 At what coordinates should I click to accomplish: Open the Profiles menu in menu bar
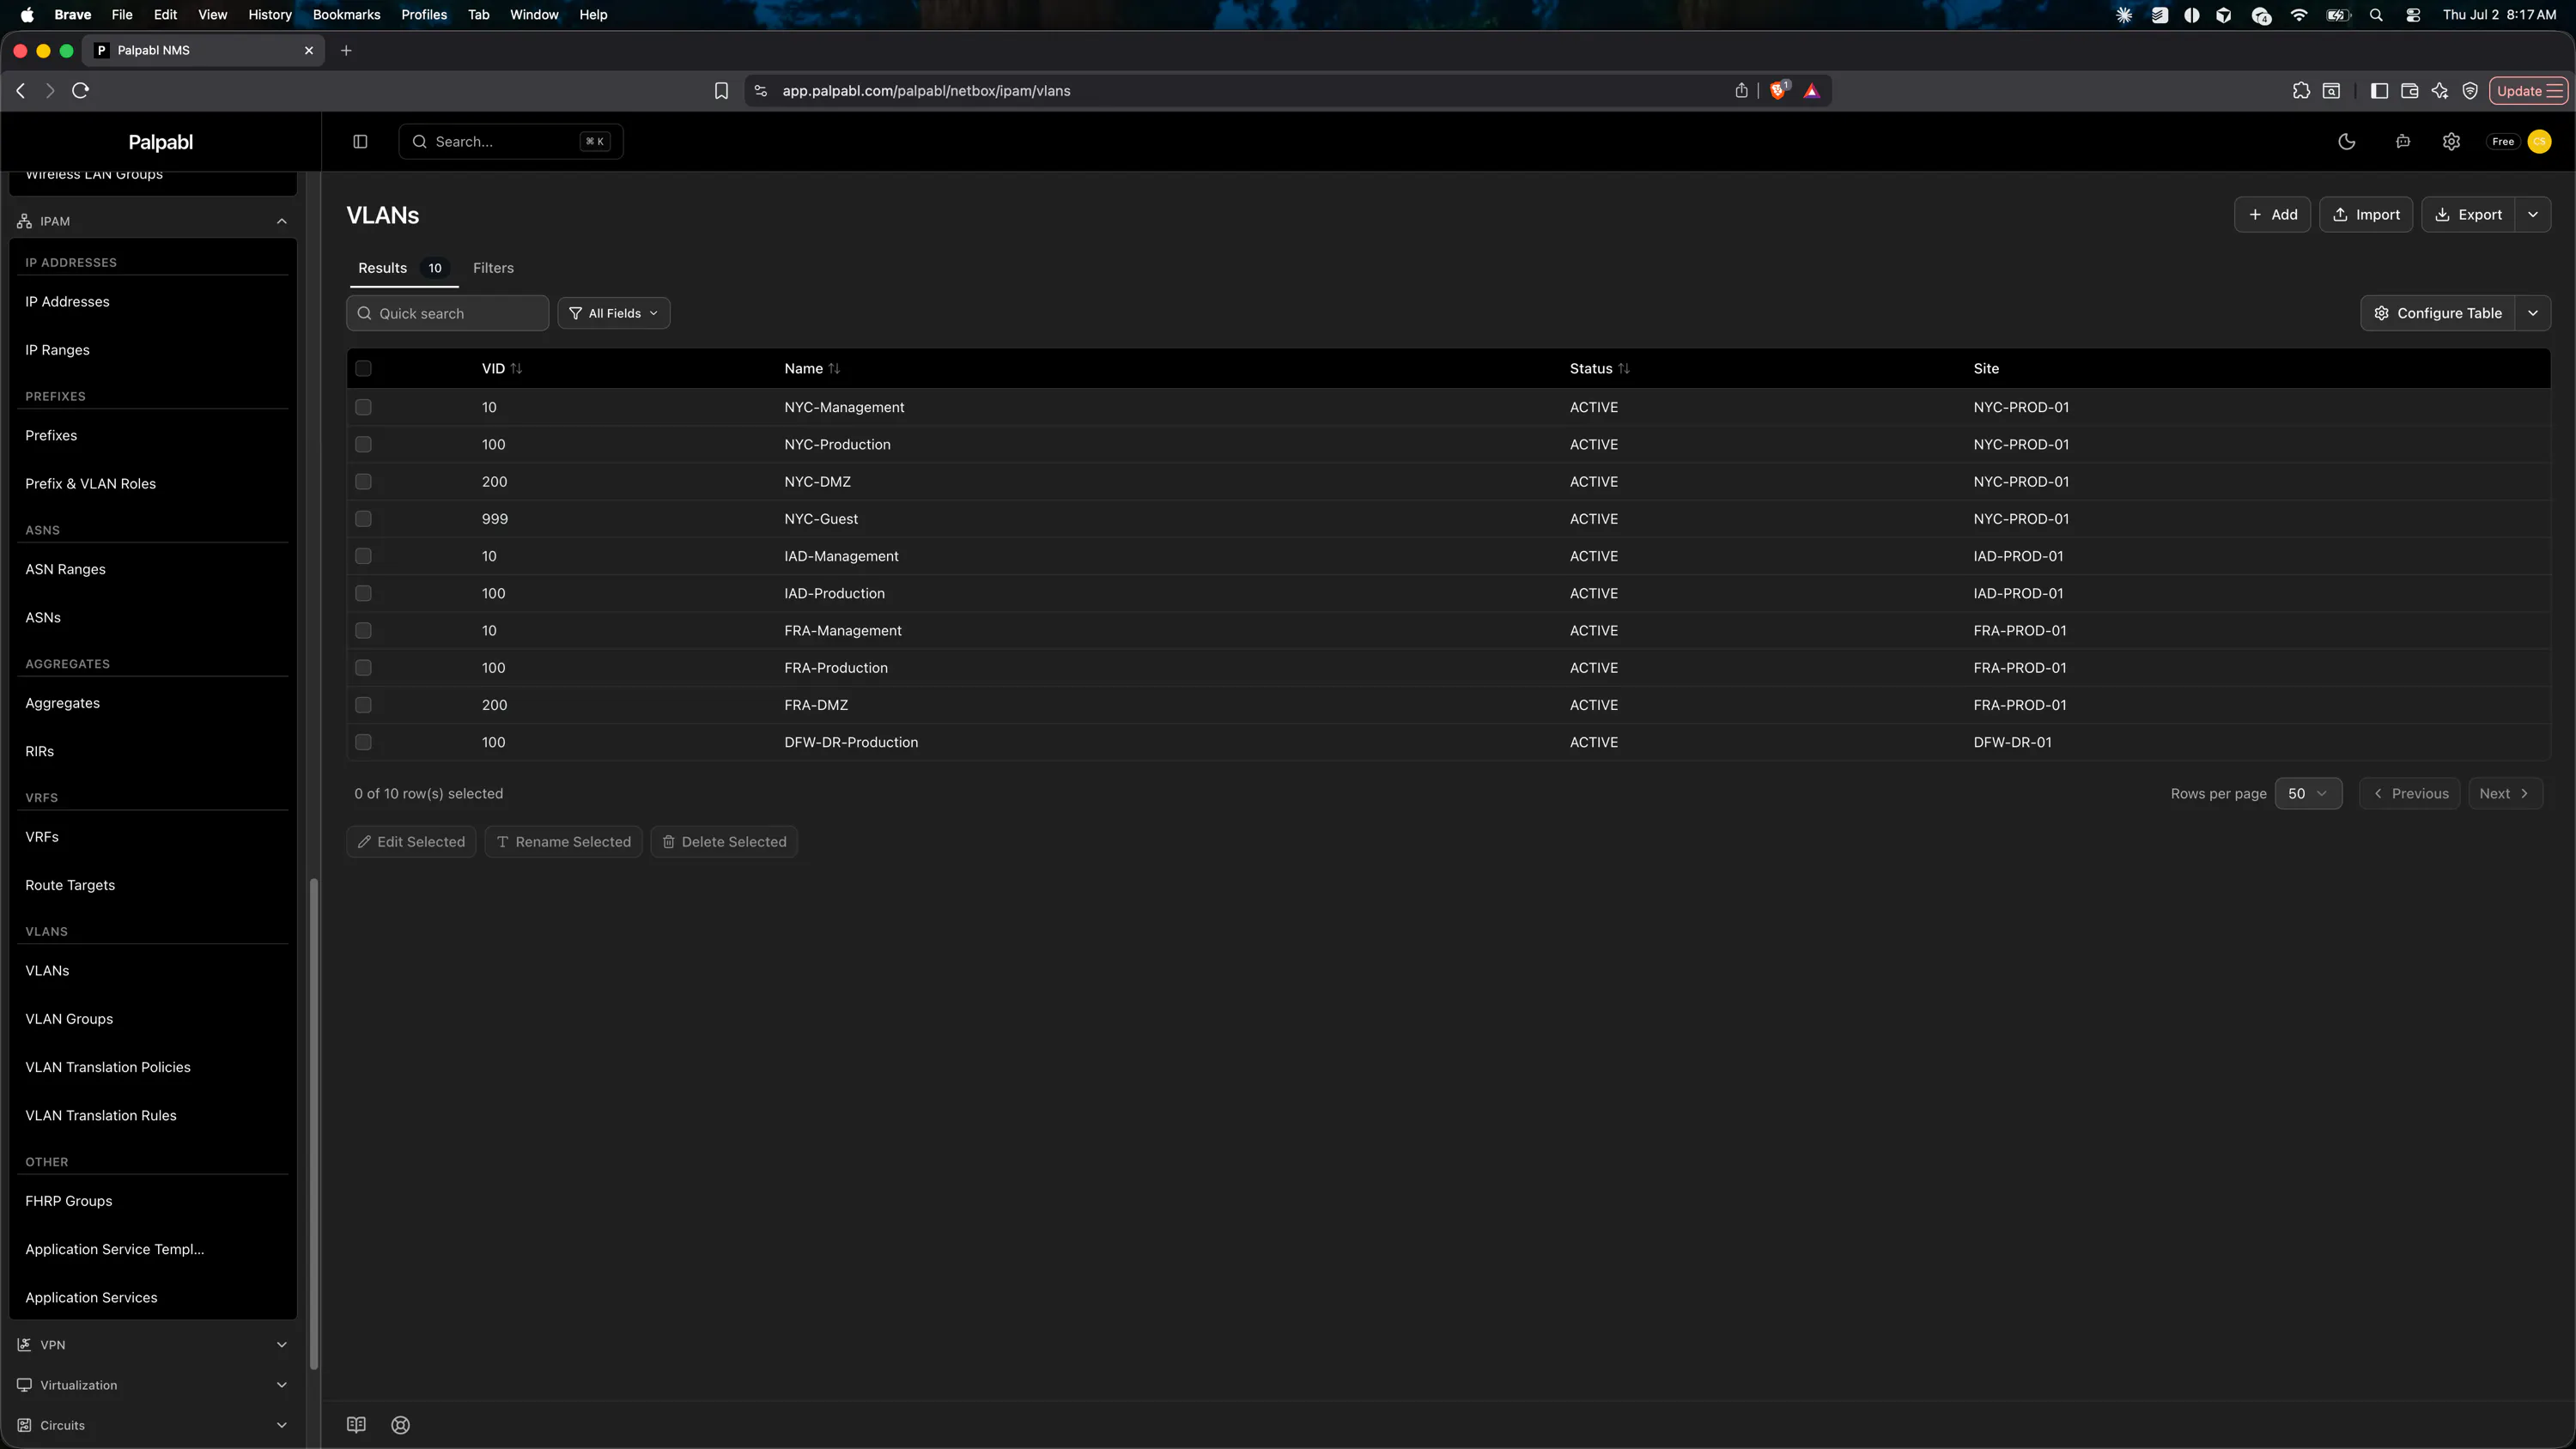coord(424,15)
